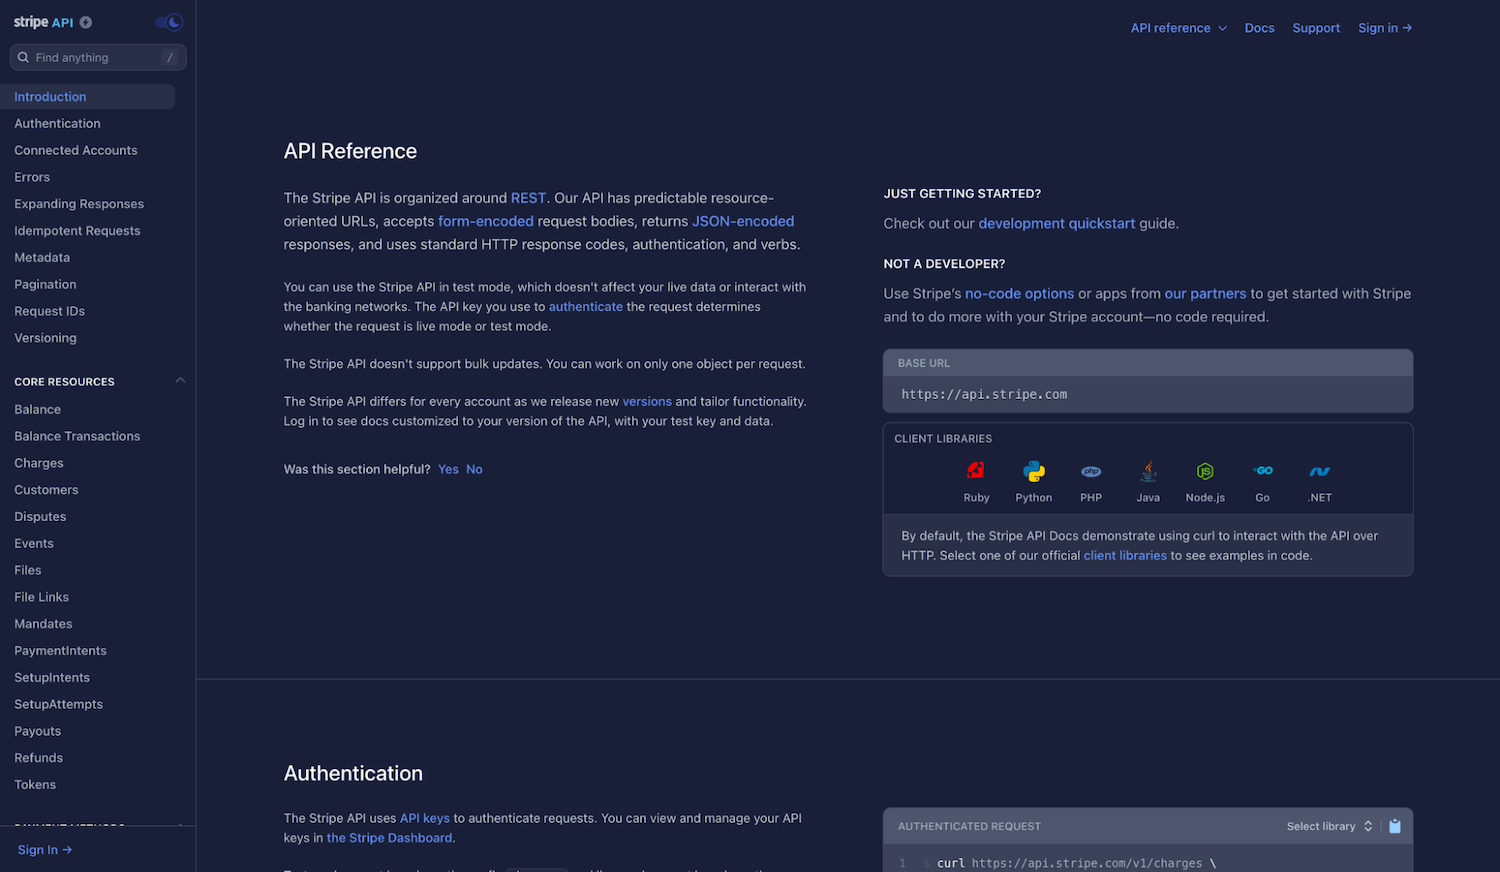Open Docs in the top navigation
The width and height of the screenshot is (1500, 872).
1259,28
